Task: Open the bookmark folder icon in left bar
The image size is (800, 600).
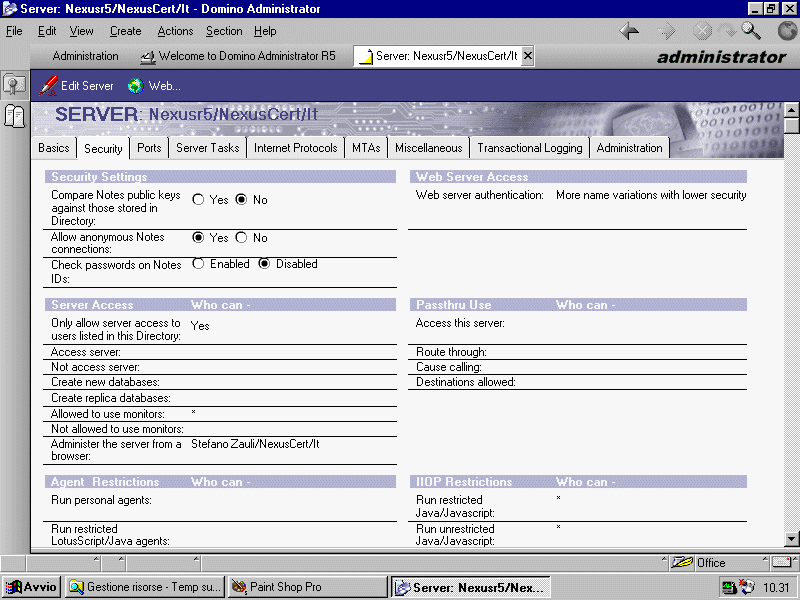Action: [14, 85]
